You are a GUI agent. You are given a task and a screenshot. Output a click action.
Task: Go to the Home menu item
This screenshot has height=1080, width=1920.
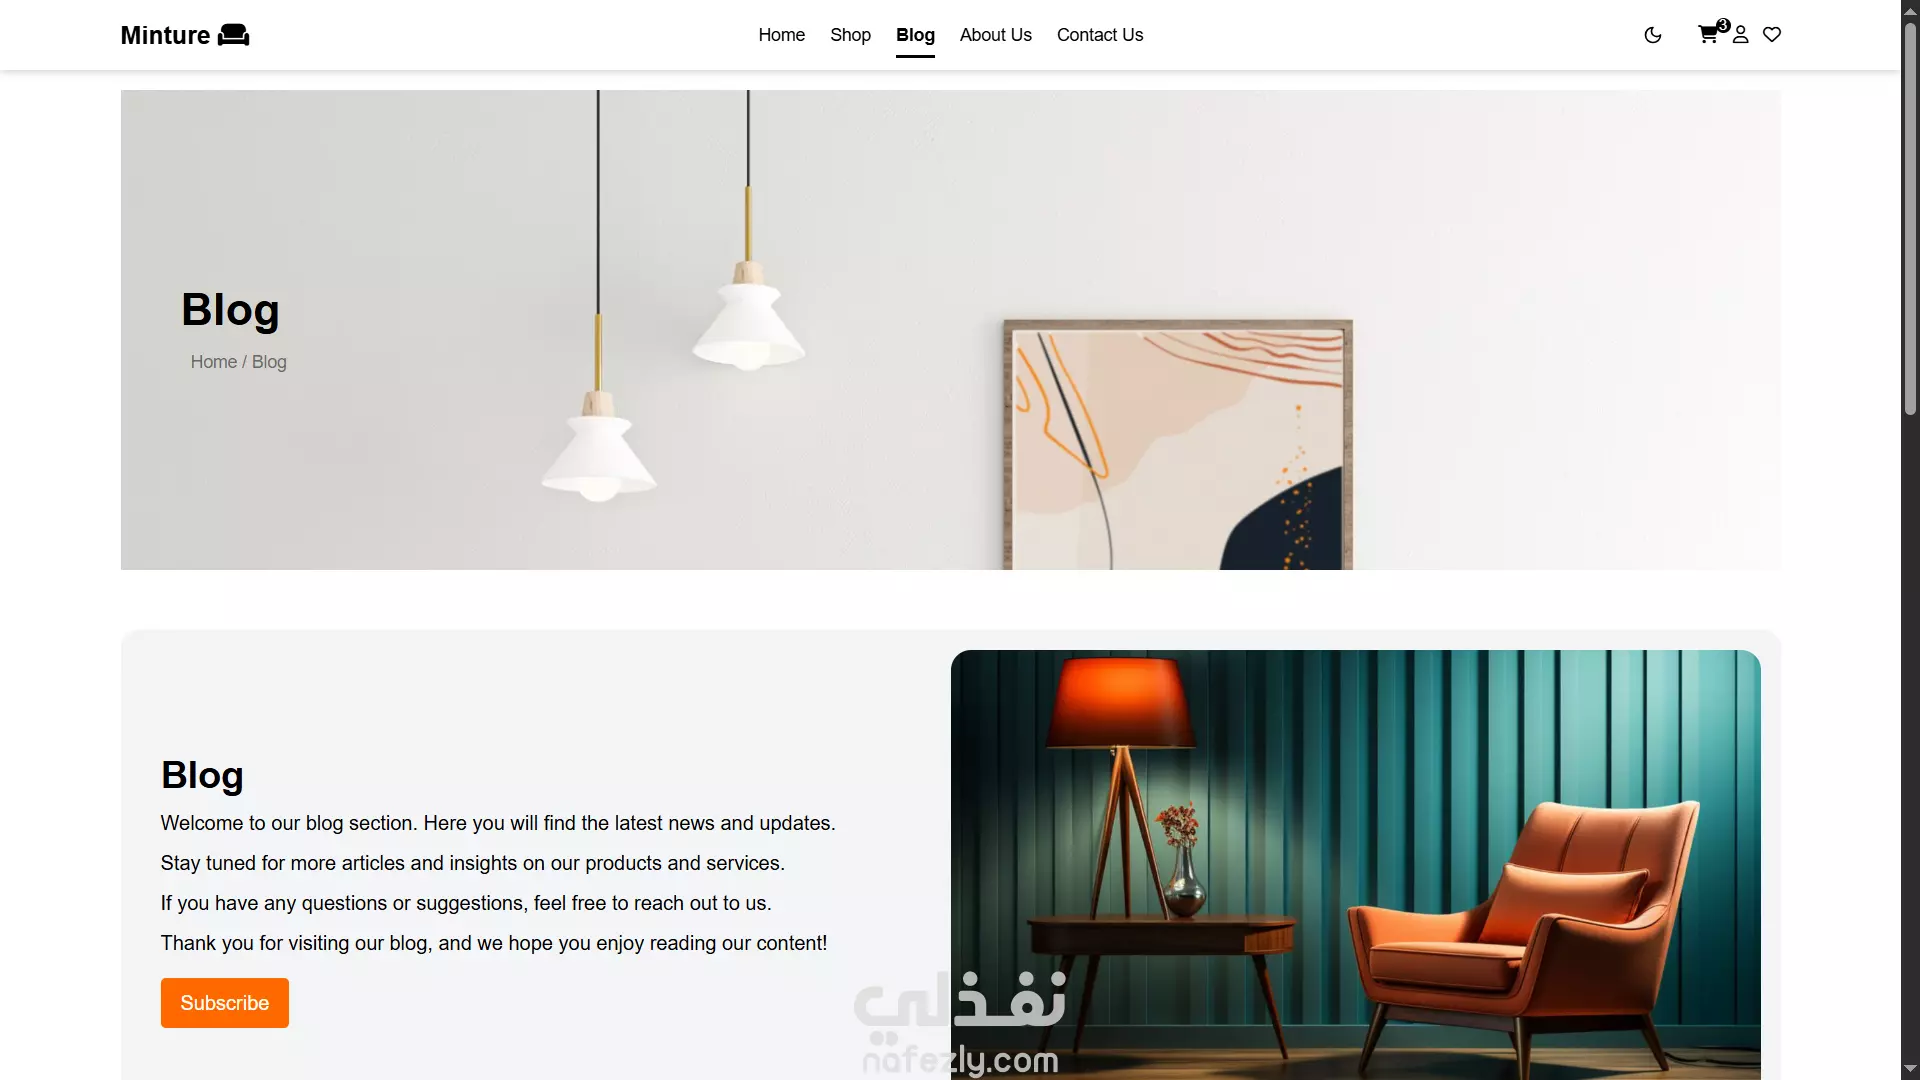(x=781, y=35)
